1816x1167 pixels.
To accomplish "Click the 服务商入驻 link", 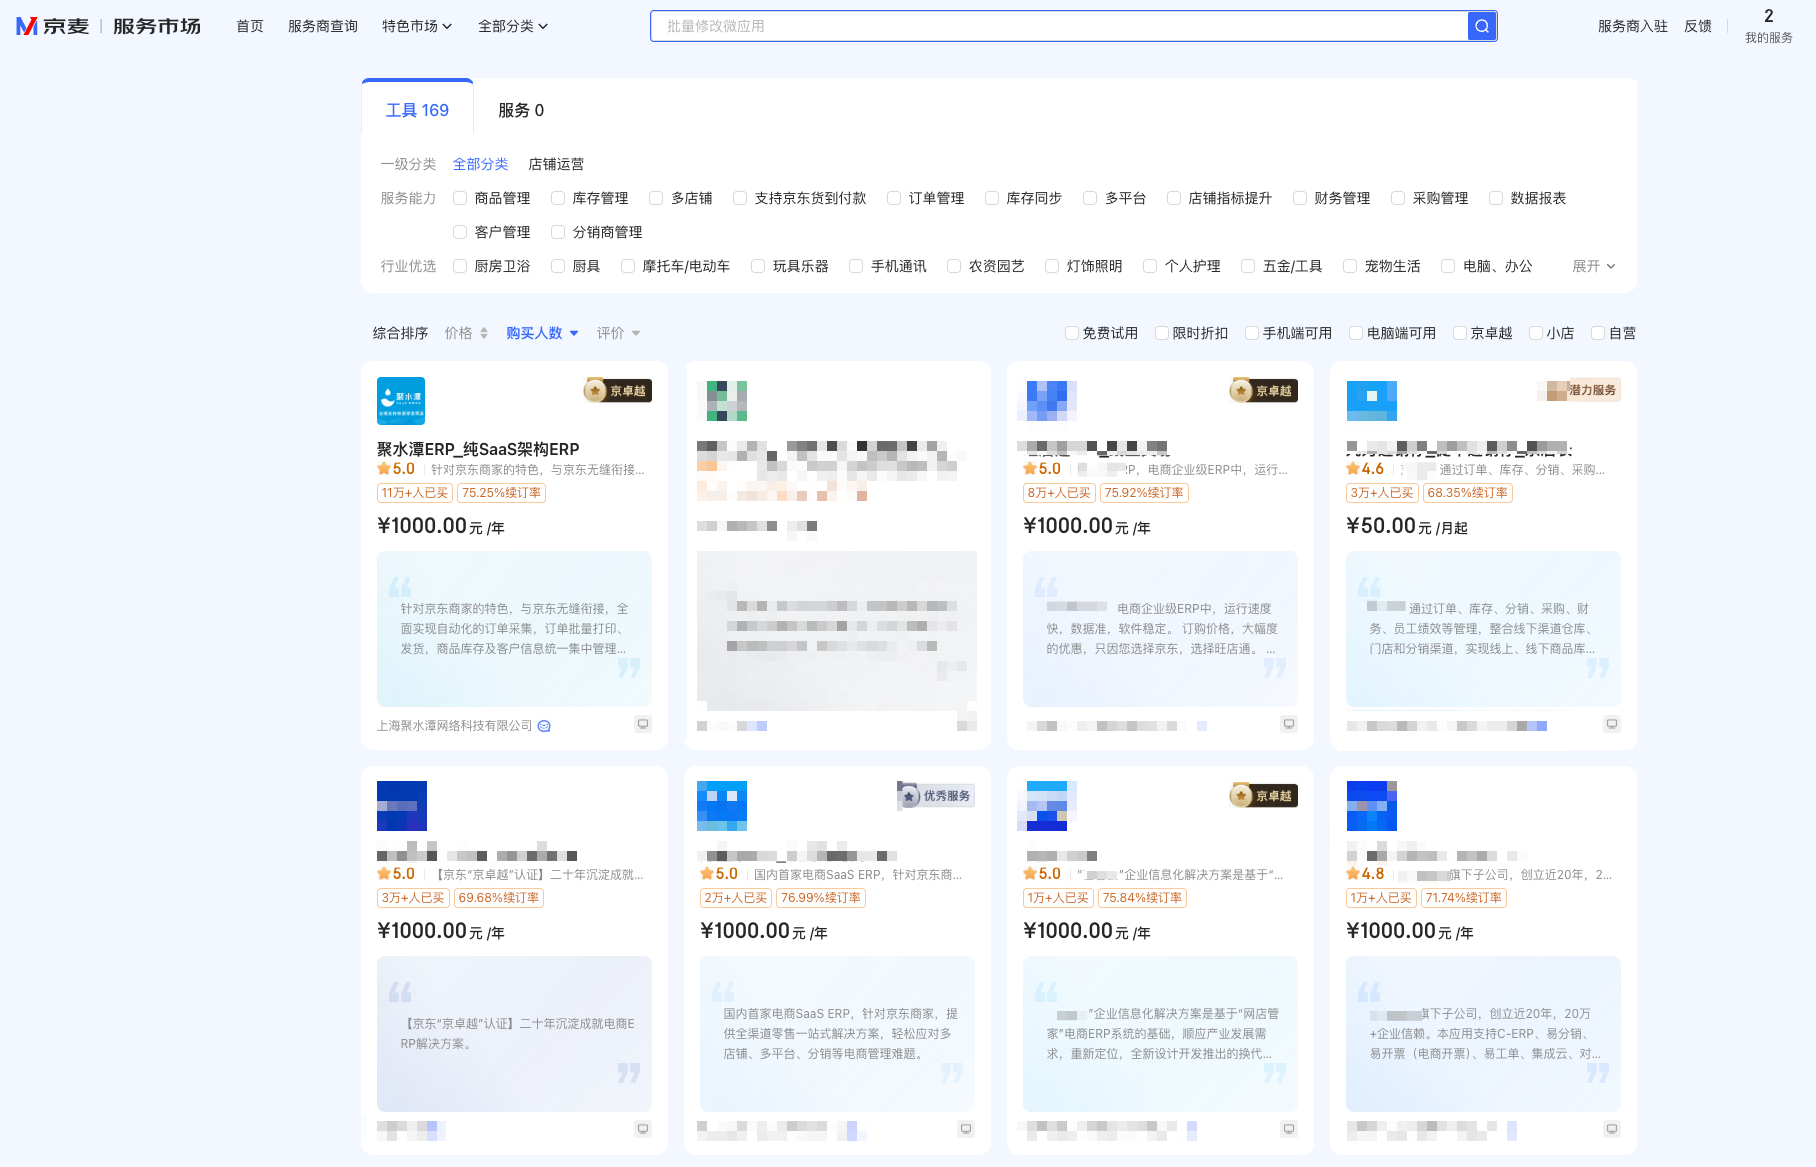I will click(1632, 26).
